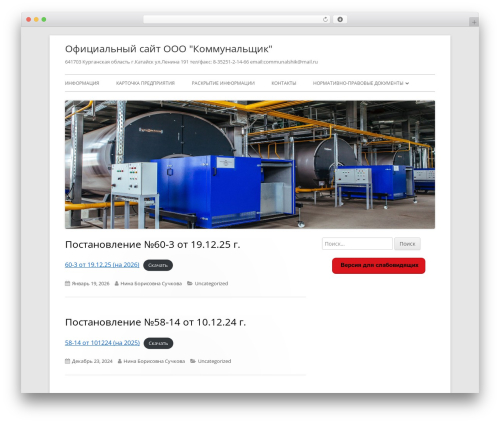The width and height of the screenshot is (500, 423).
Task: Click red Версия для слабовидящих button
Action: [379, 266]
